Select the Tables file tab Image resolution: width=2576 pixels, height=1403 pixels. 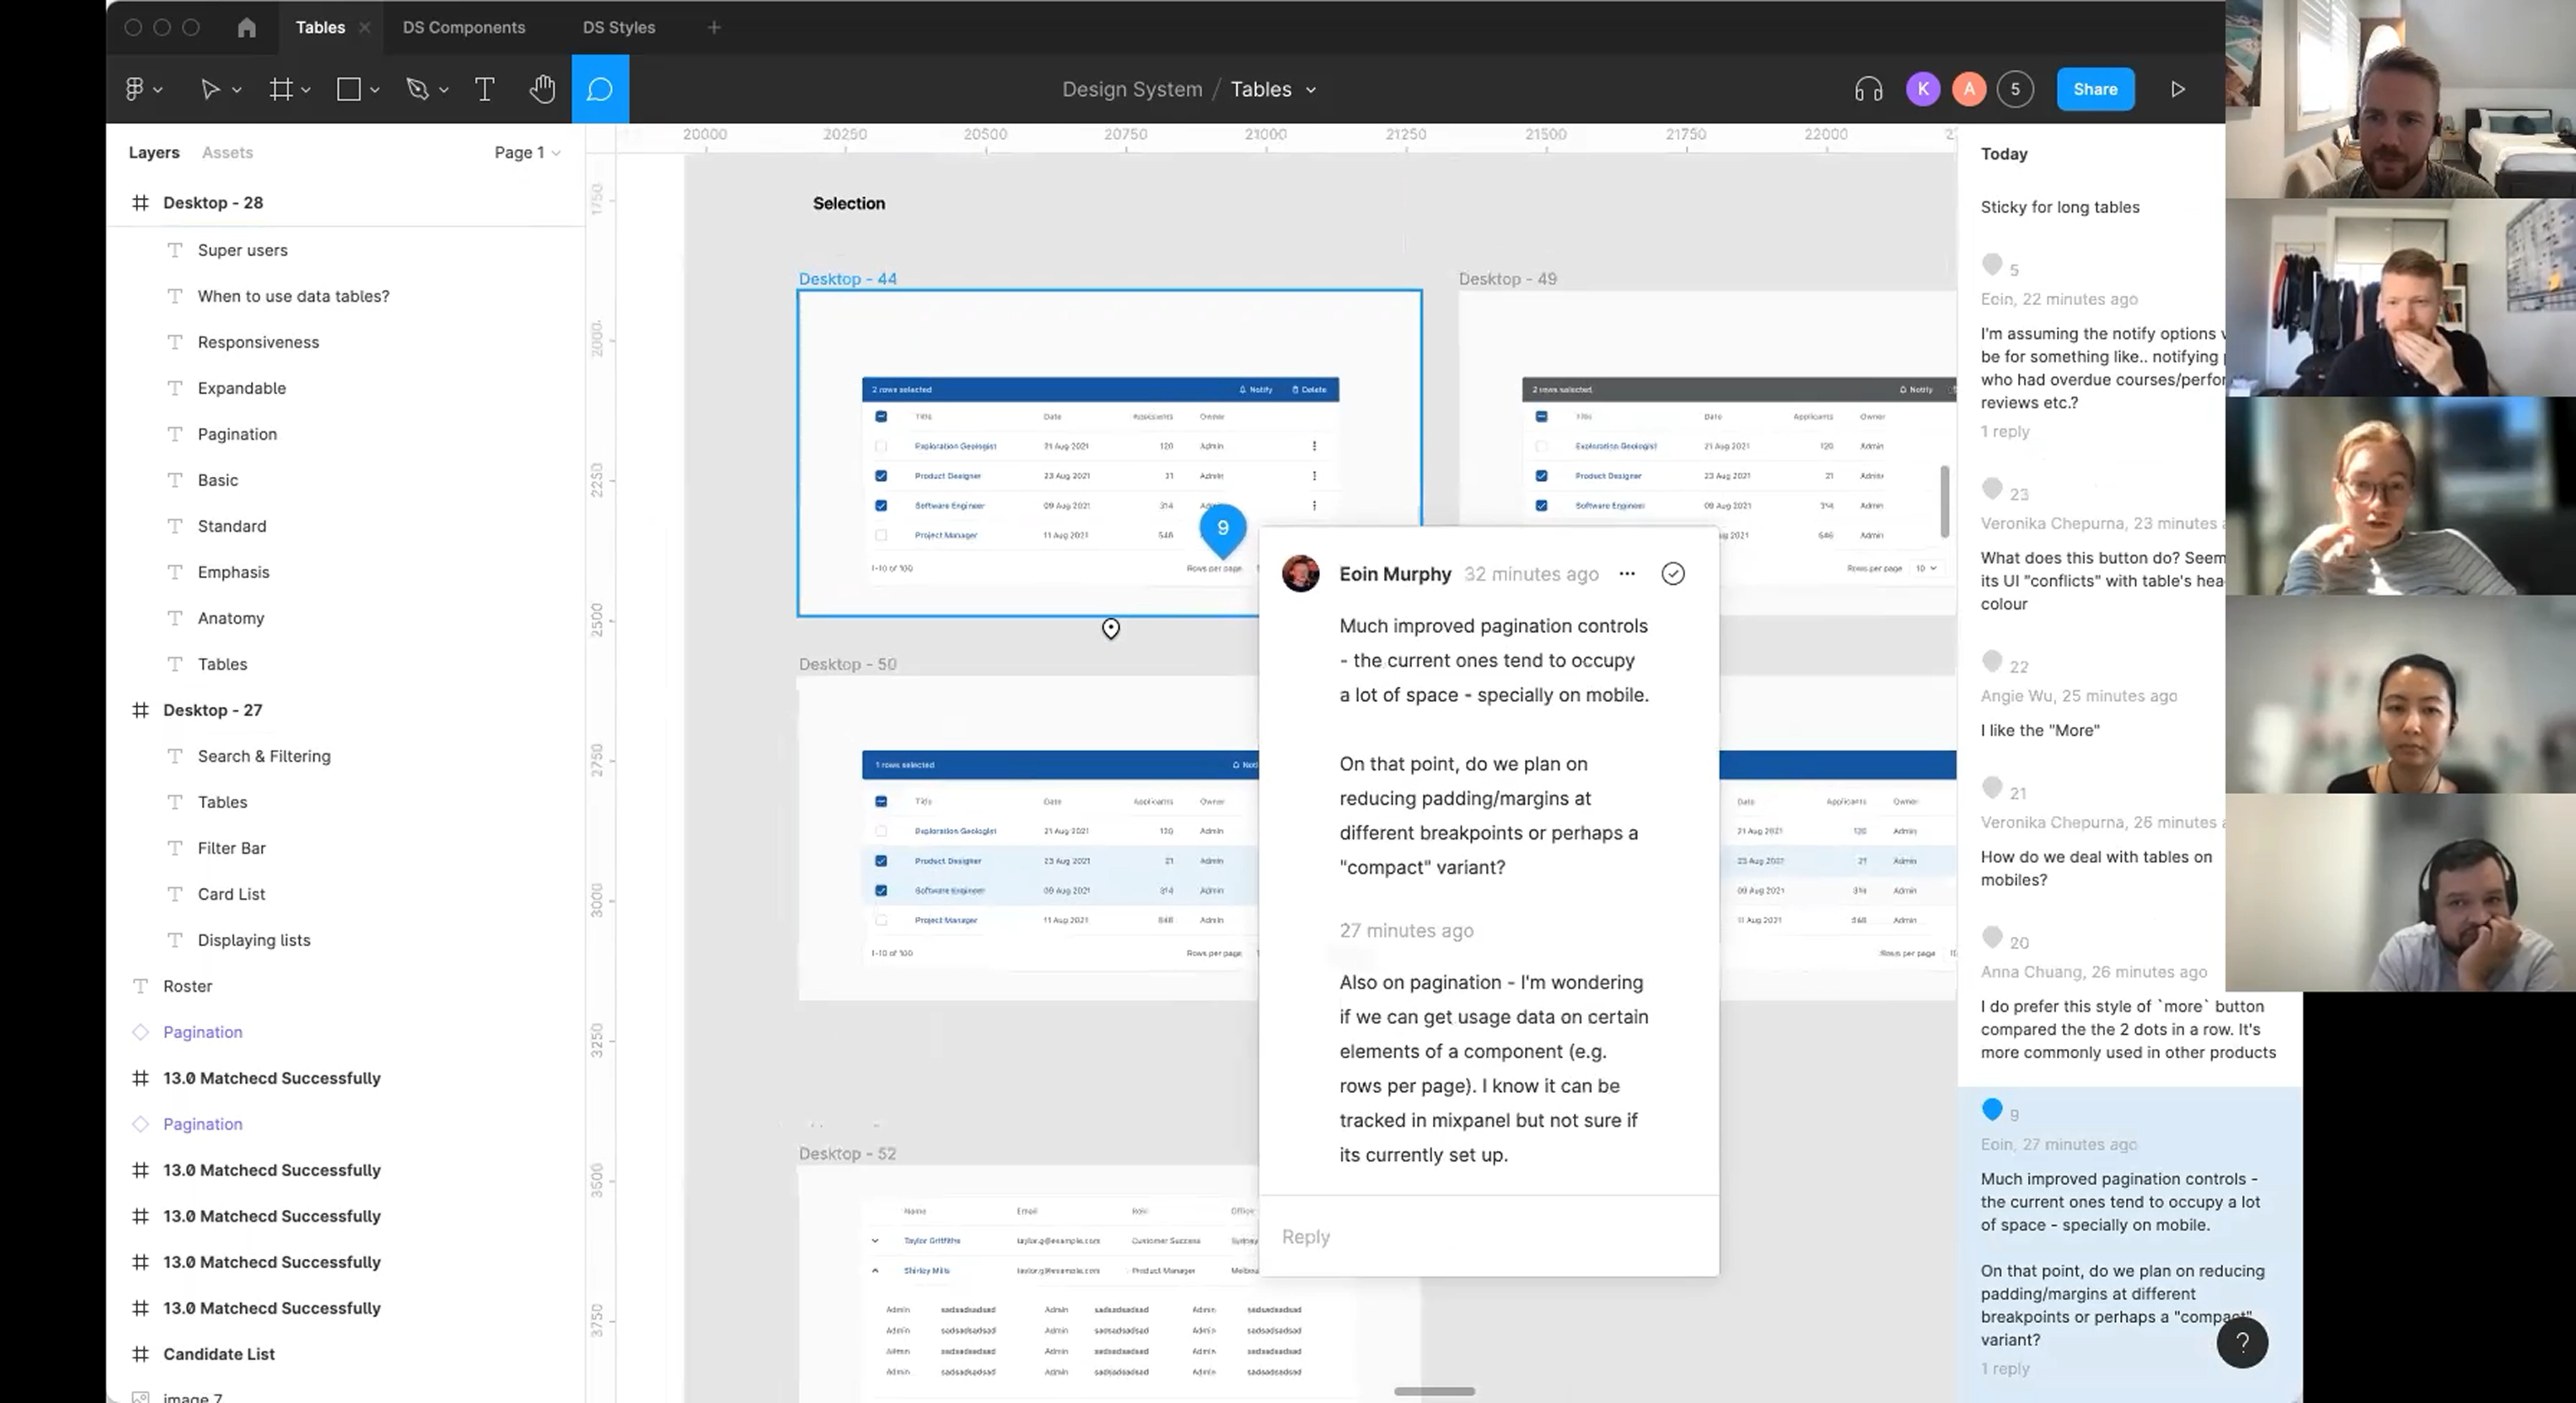(x=320, y=27)
